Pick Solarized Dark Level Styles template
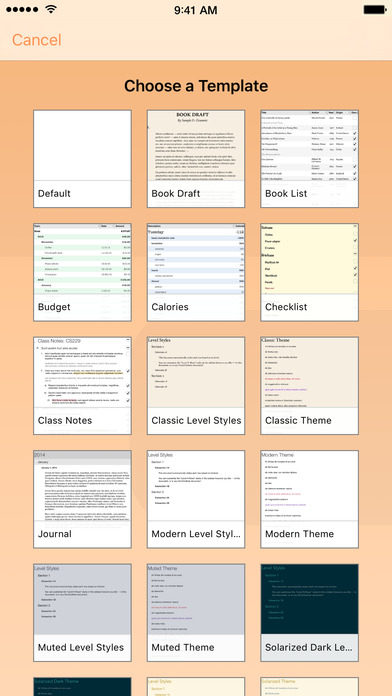 pos(309,613)
